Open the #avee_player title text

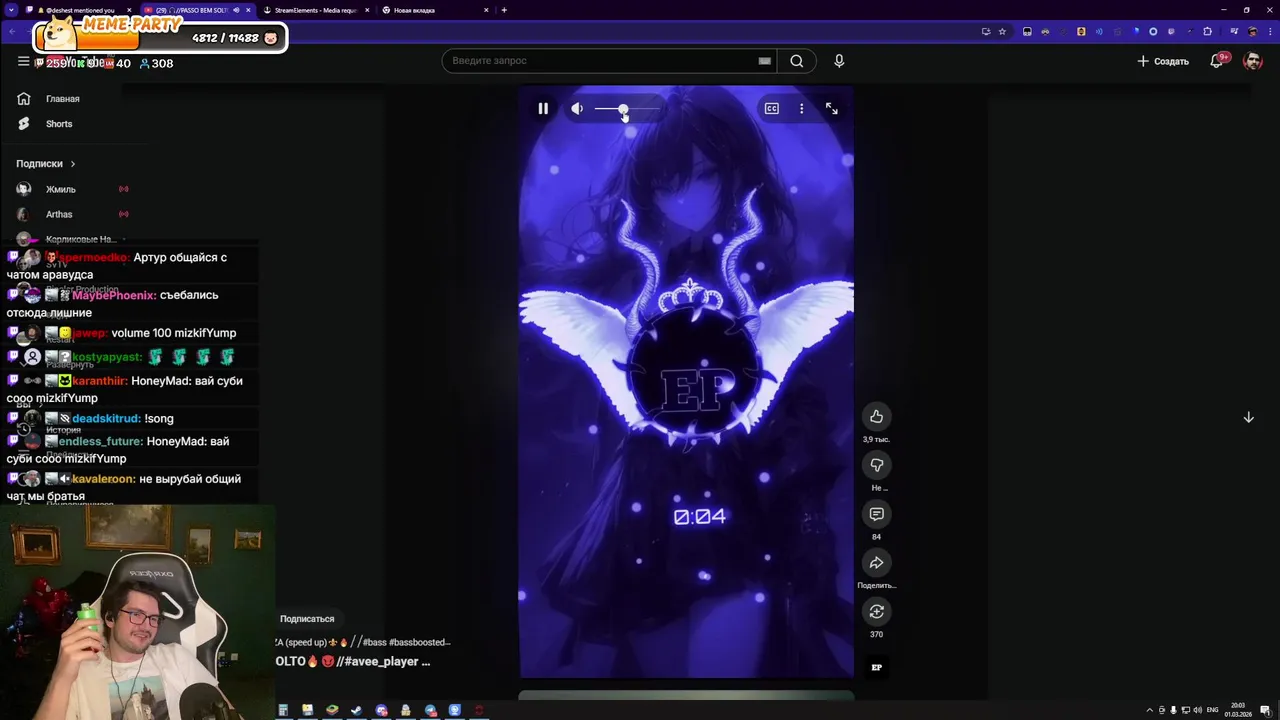383,661
